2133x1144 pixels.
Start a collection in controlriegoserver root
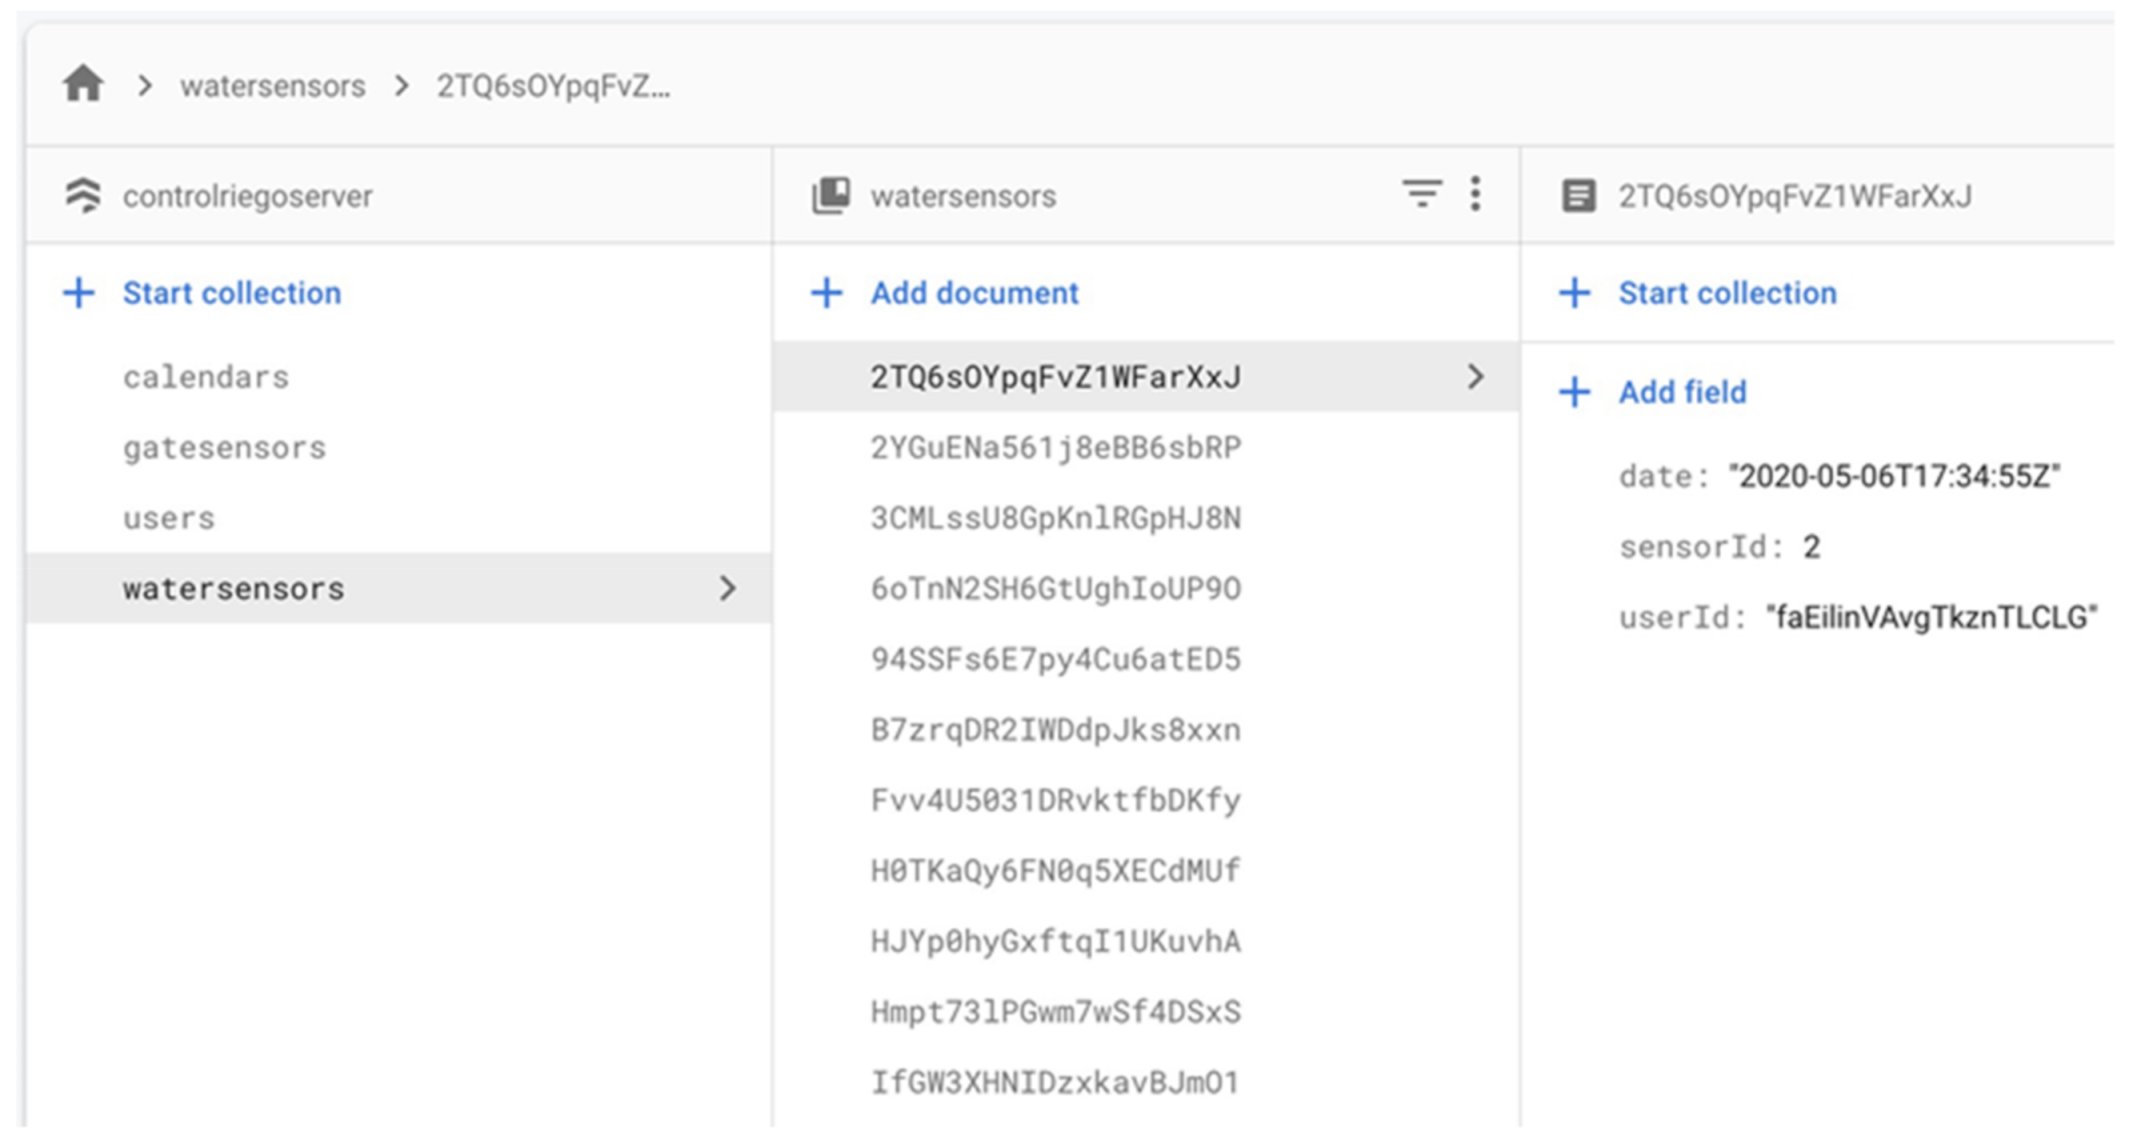(x=231, y=293)
